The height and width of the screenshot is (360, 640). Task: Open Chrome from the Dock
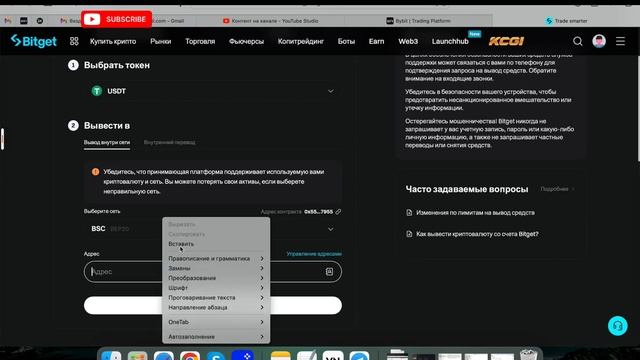190,357
